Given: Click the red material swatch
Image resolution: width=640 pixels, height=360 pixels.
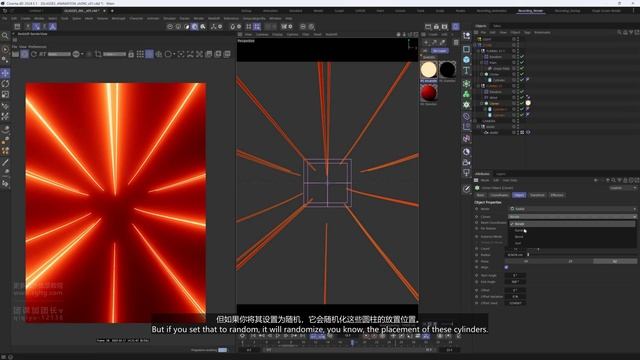Looking at the screenshot, I should 429,93.
